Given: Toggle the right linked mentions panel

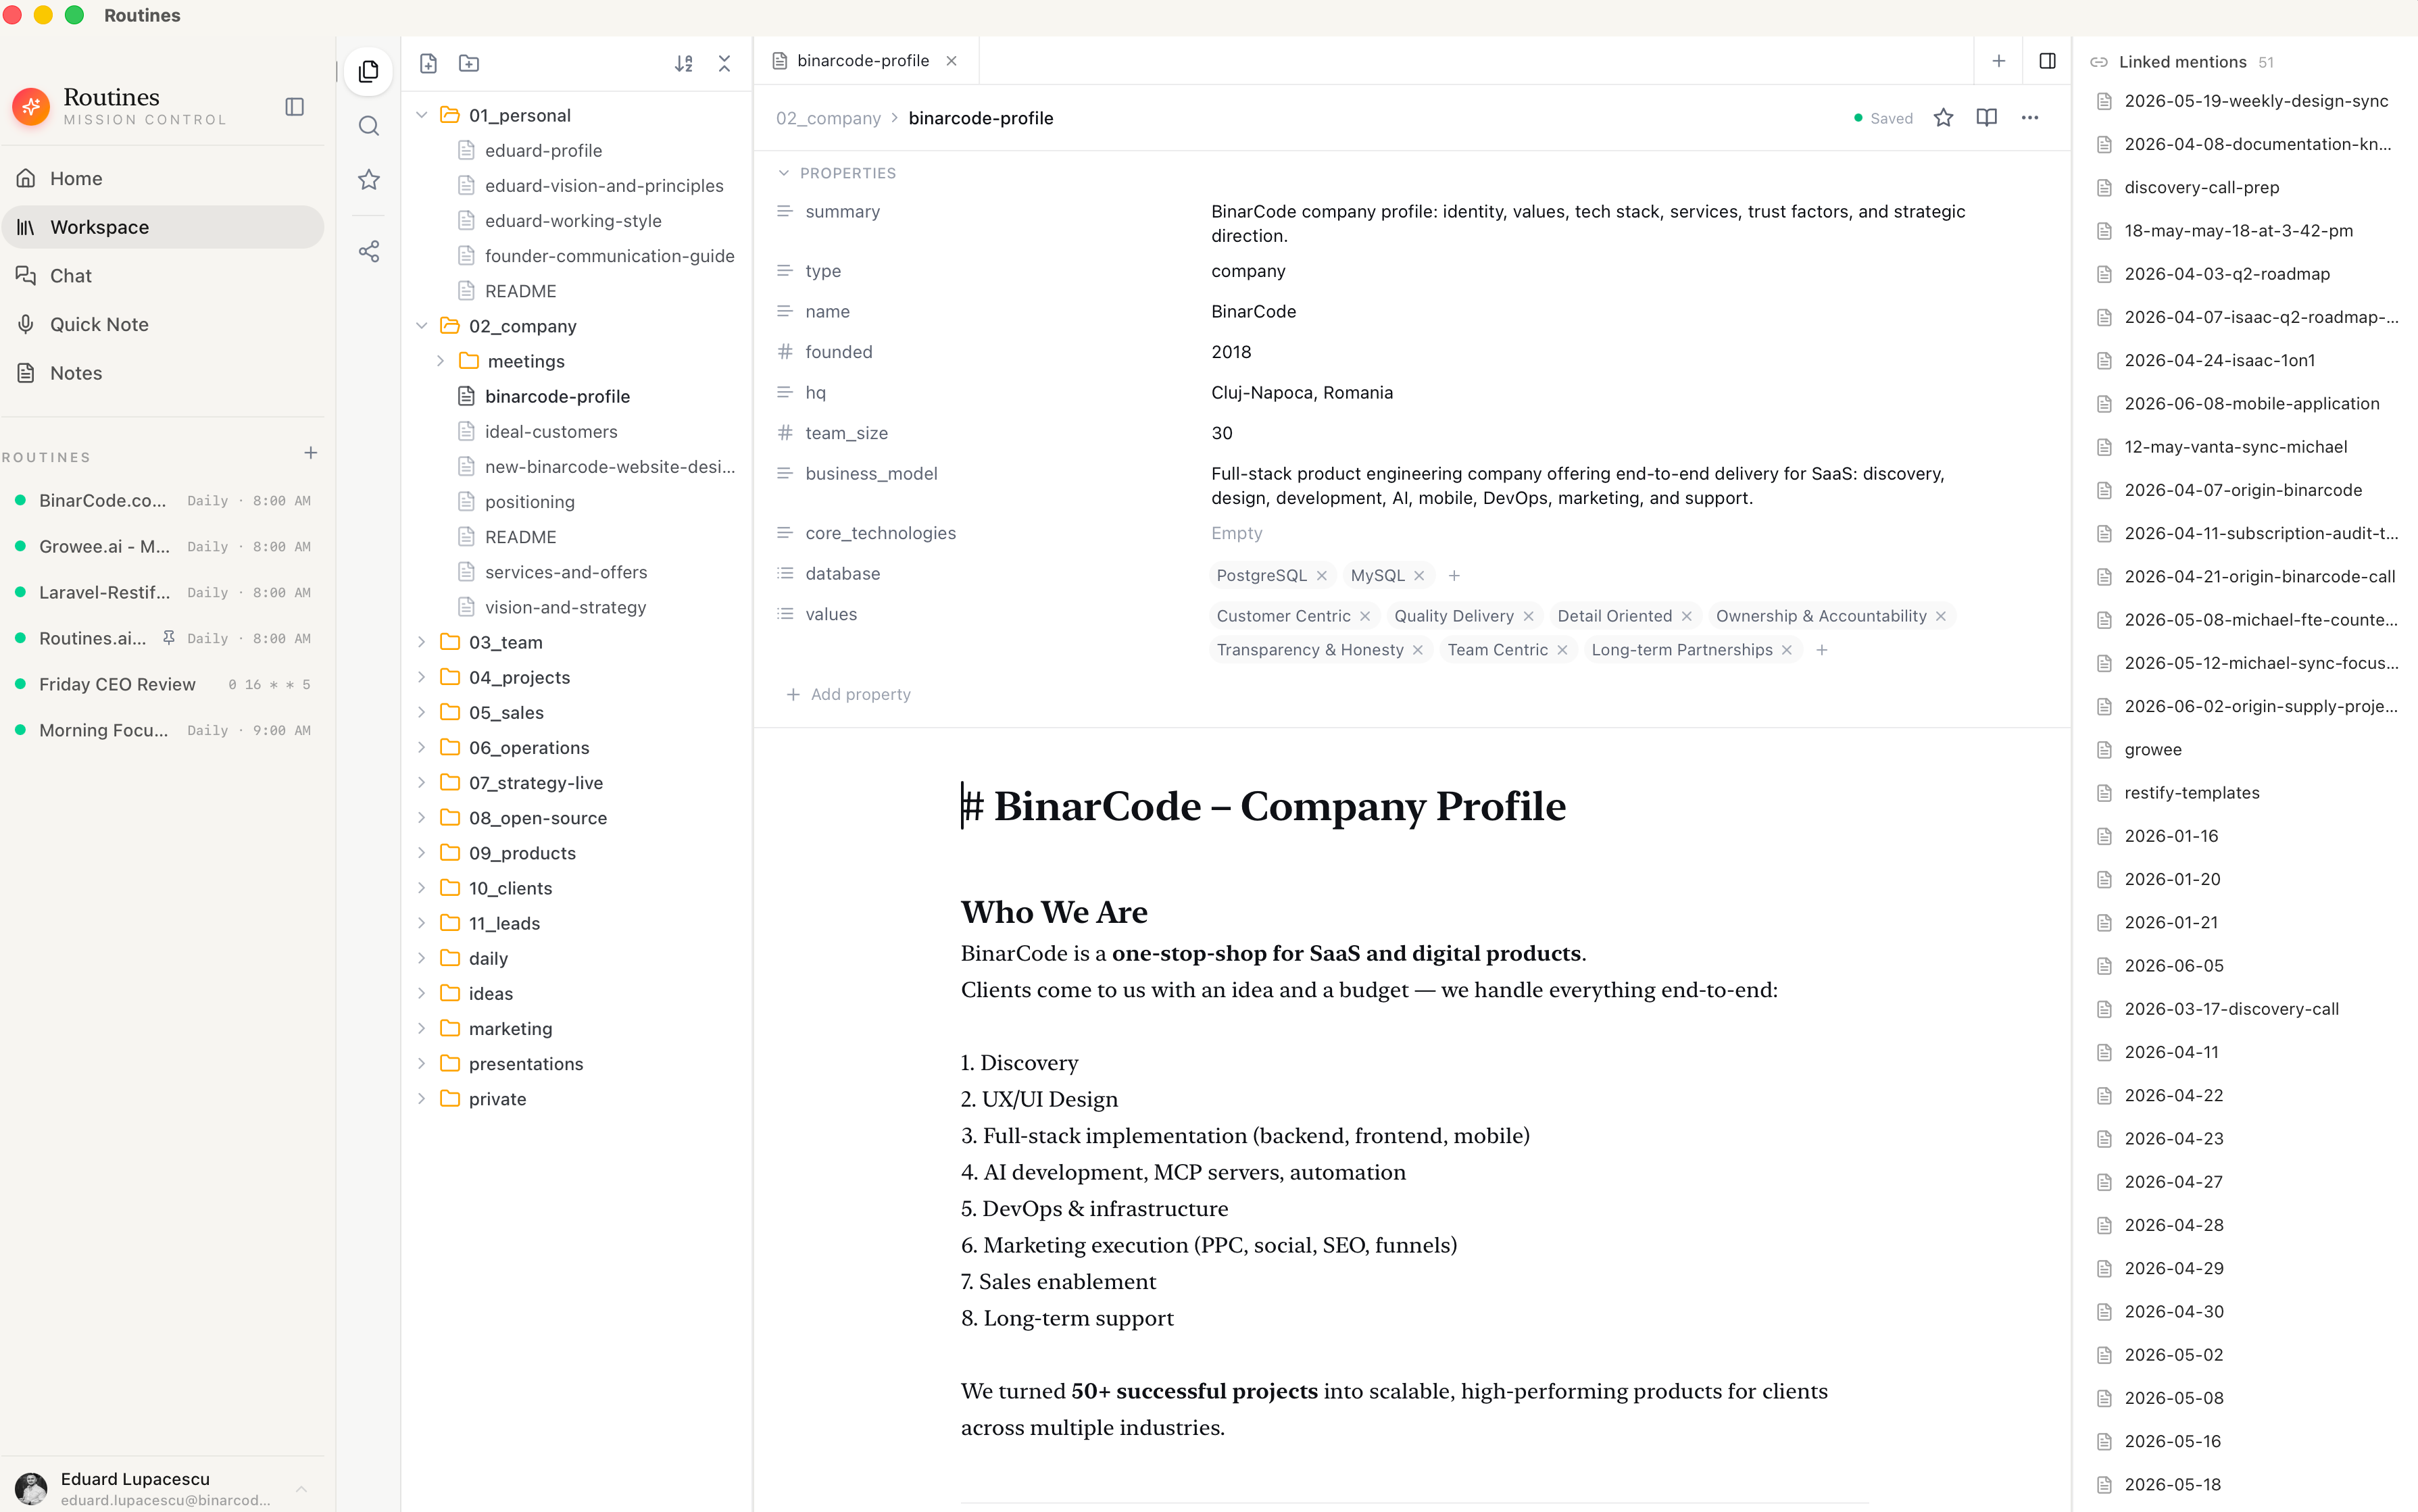Looking at the screenshot, I should [2047, 61].
